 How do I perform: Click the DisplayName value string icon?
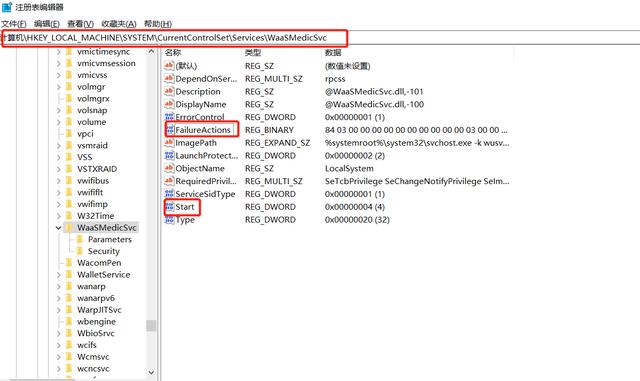pyautogui.click(x=169, y=104)
